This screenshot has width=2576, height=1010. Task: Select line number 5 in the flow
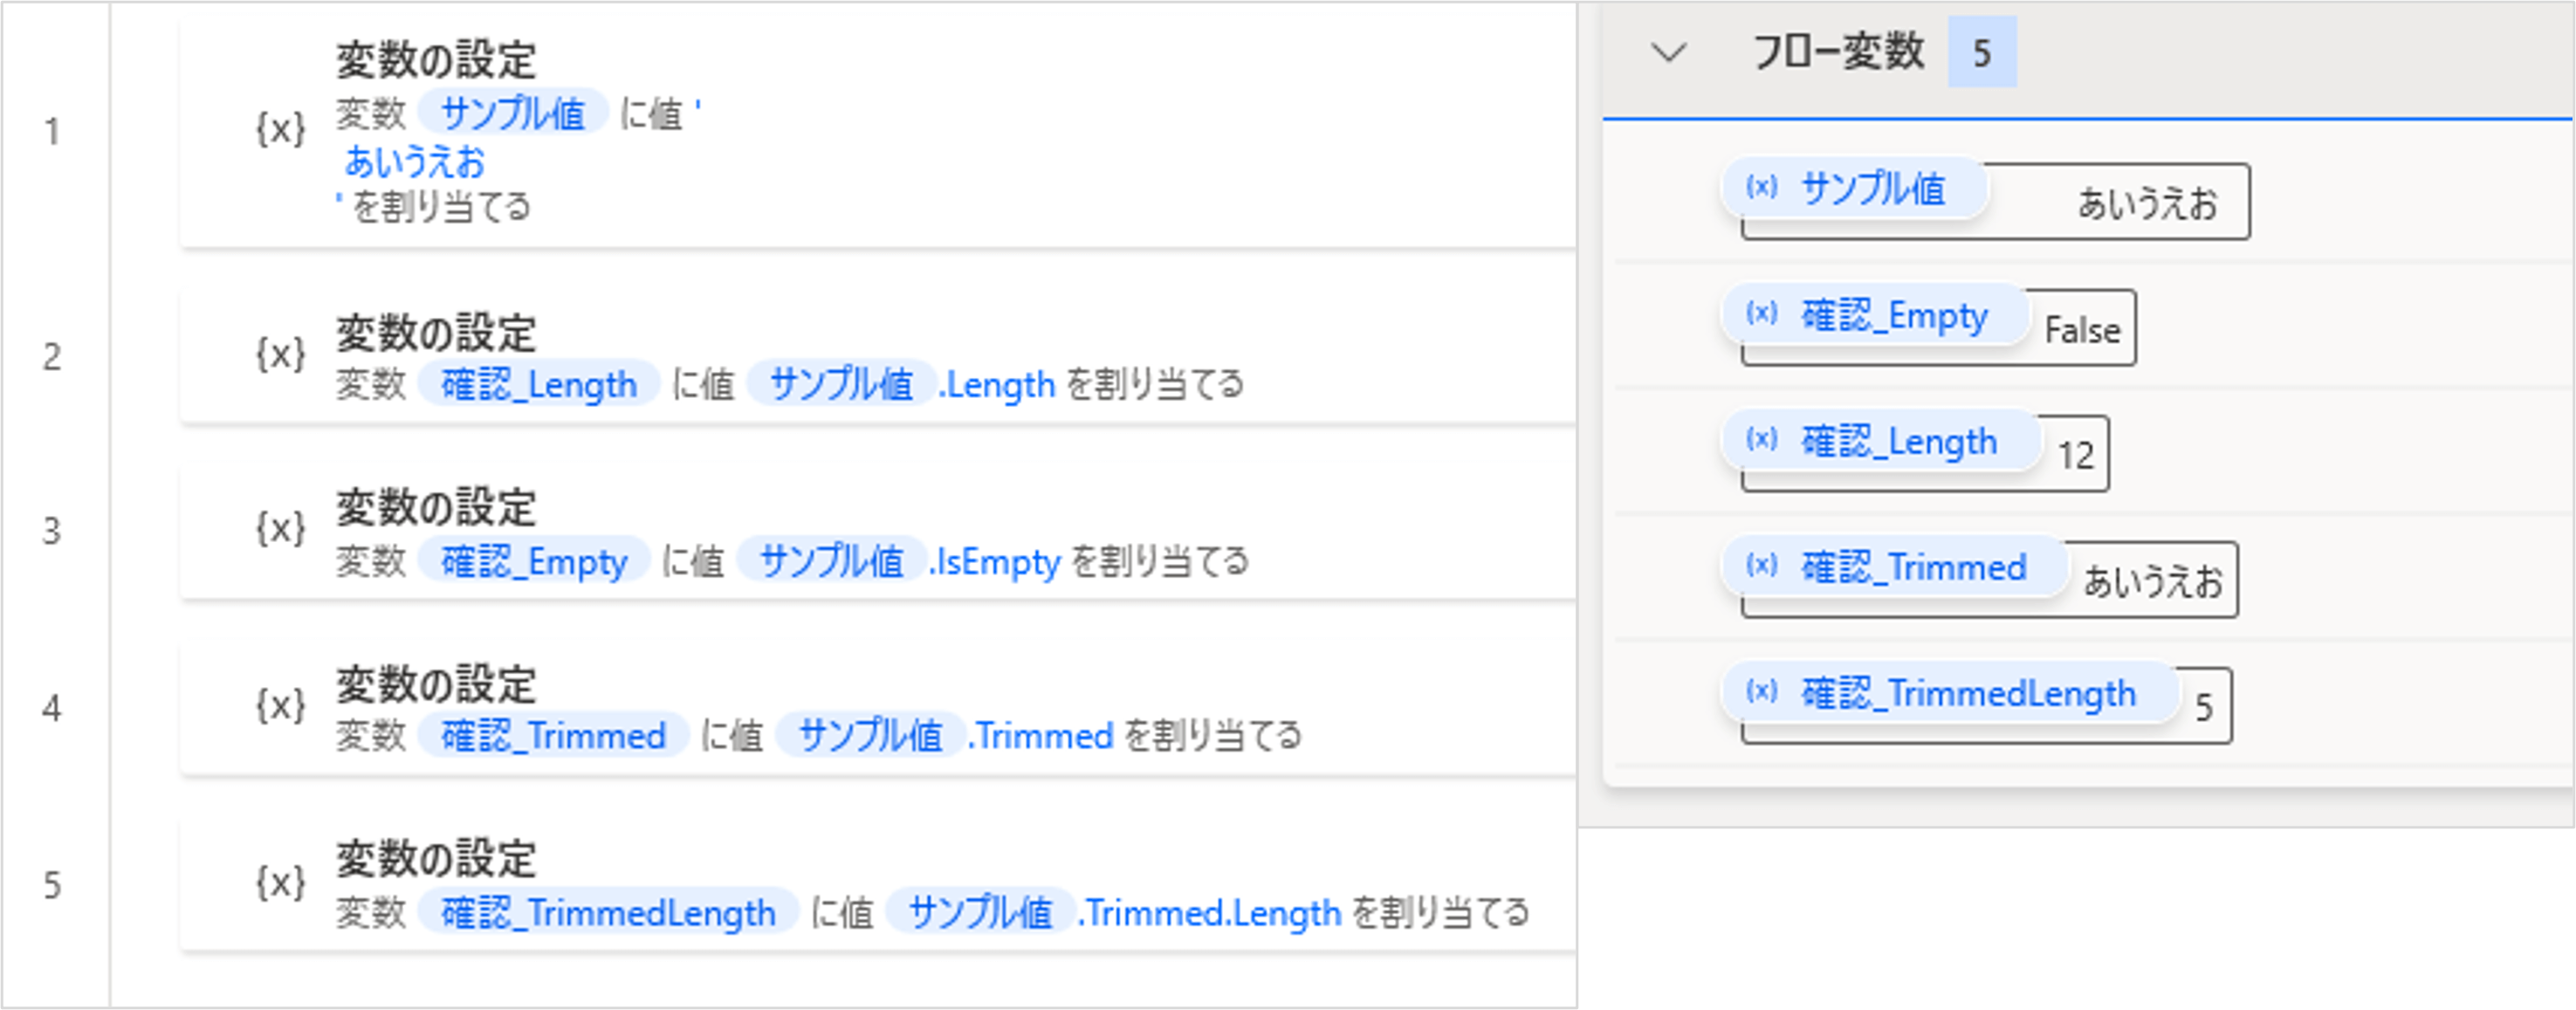[x=52, y=884]
